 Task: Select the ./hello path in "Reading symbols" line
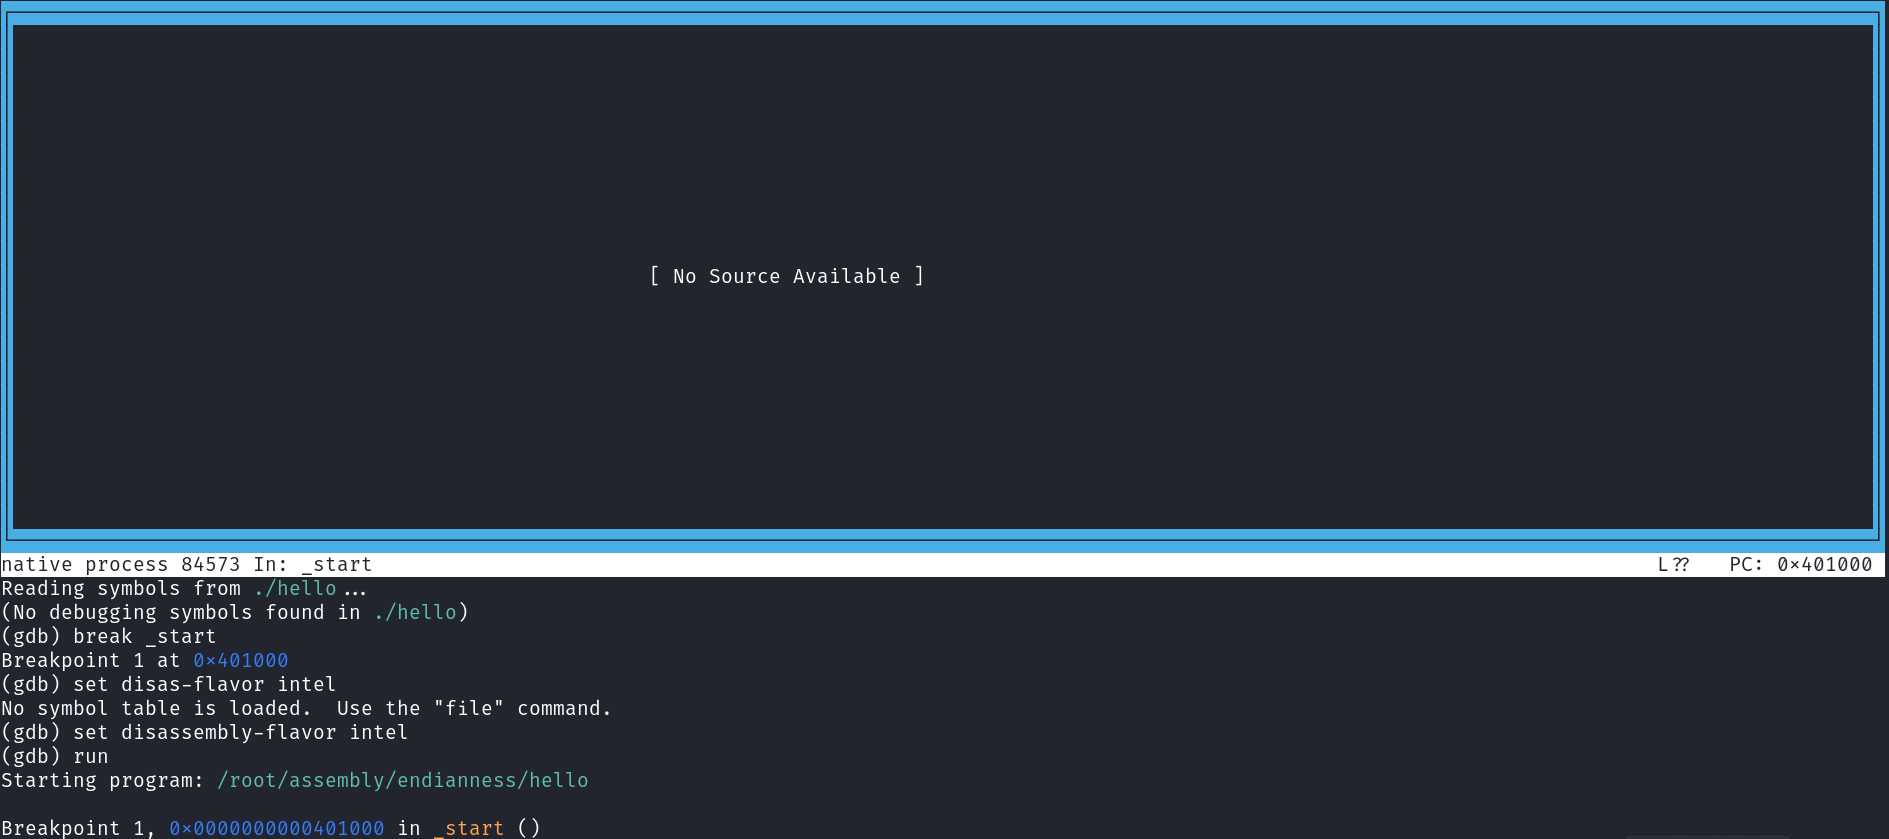point(295,589)
